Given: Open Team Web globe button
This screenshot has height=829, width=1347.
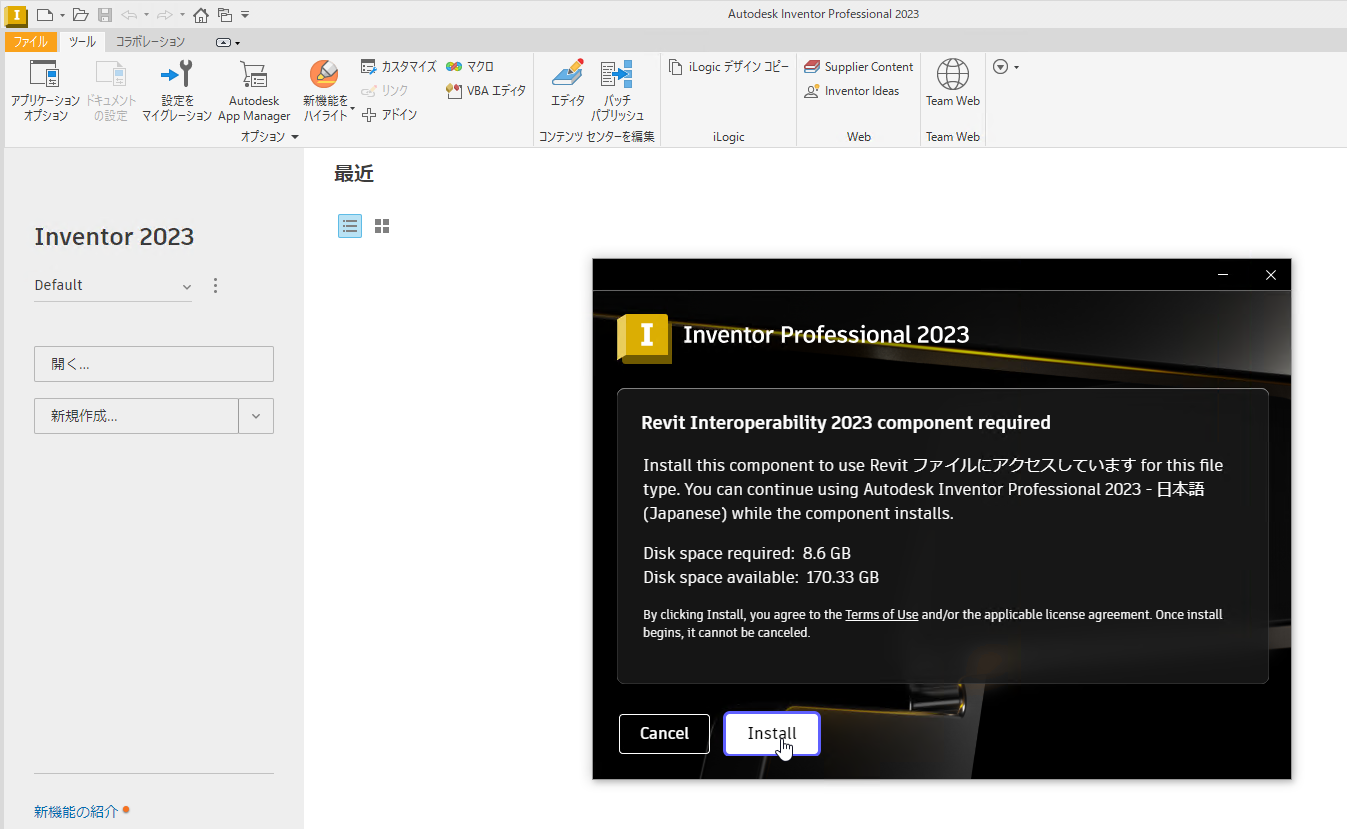Looking at the screenshot, I should pyautogui.click(x=953, y=83).
